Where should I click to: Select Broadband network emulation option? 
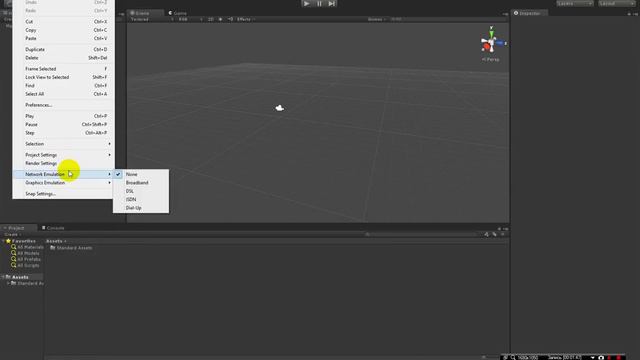[x=141, y=183]
